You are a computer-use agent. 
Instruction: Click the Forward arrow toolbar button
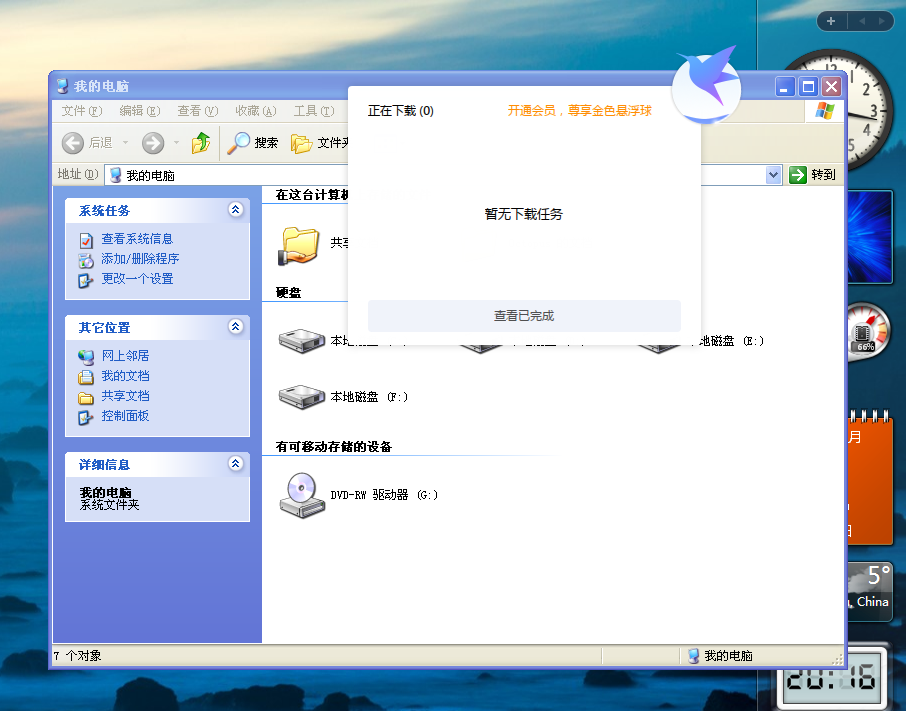pyautogui.click(x=153, y=143)
